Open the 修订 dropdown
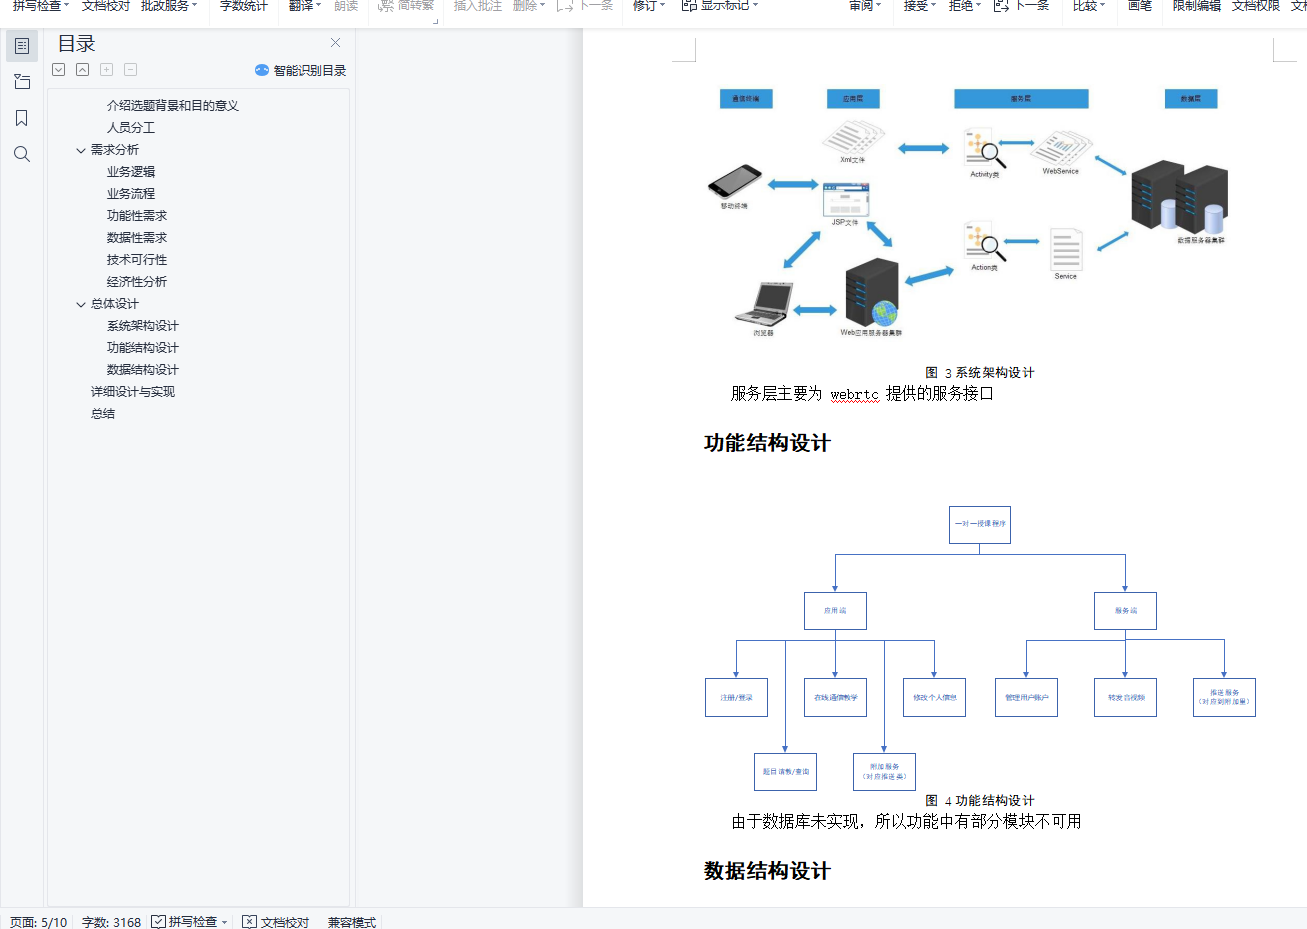Image resolution: width=1307 pixels, height=929 pixels. [649, 6]
